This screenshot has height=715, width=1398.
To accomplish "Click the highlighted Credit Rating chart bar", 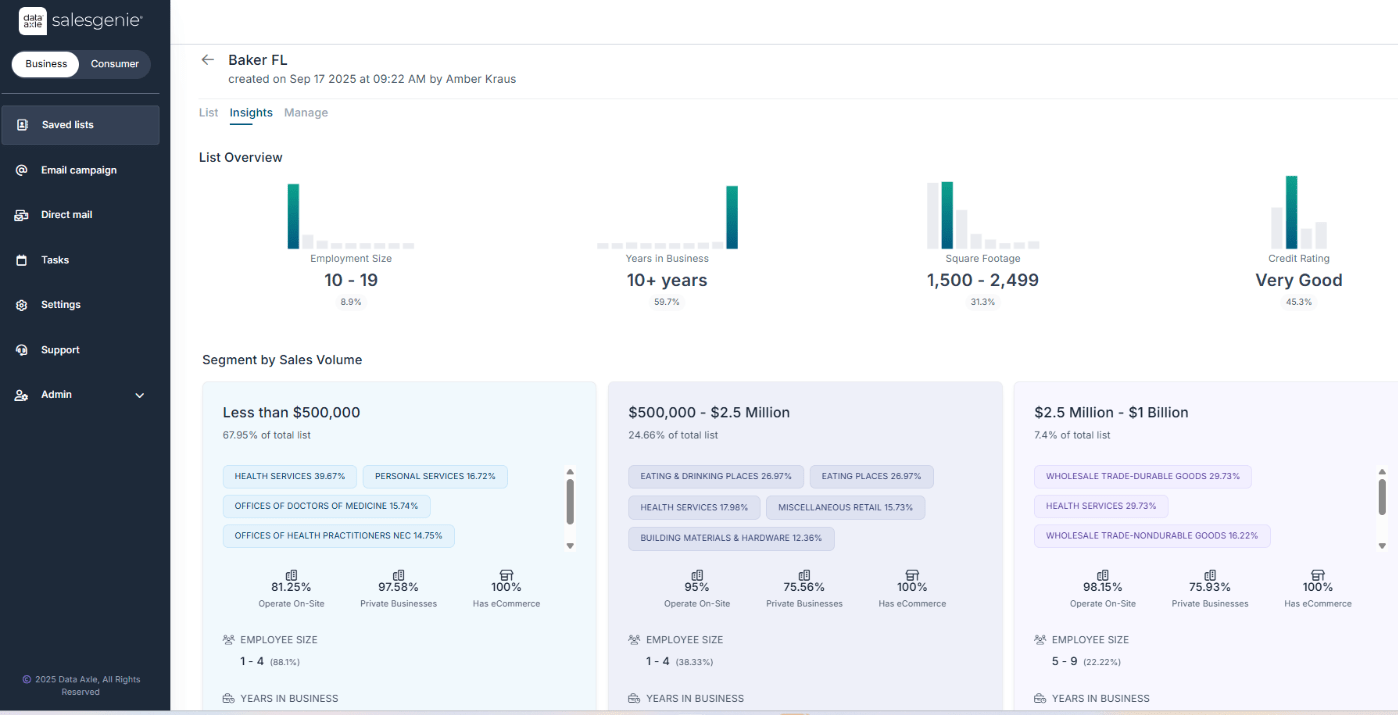I will tap(1292, 212).
